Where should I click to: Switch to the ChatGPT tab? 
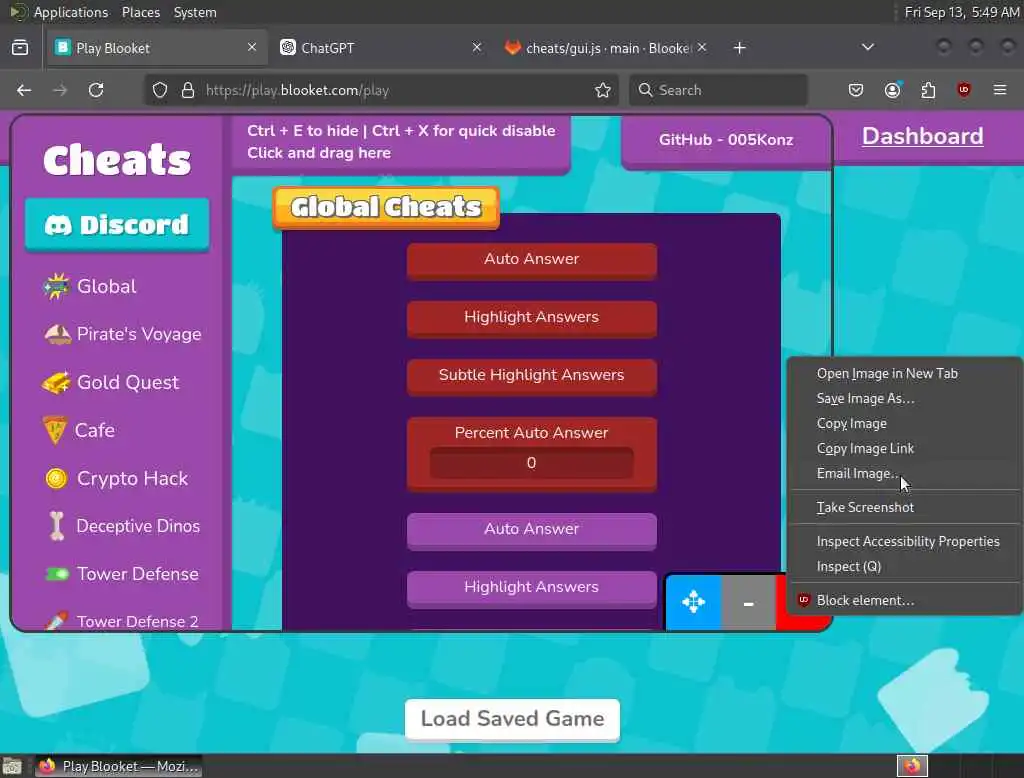tap(381, 48)
